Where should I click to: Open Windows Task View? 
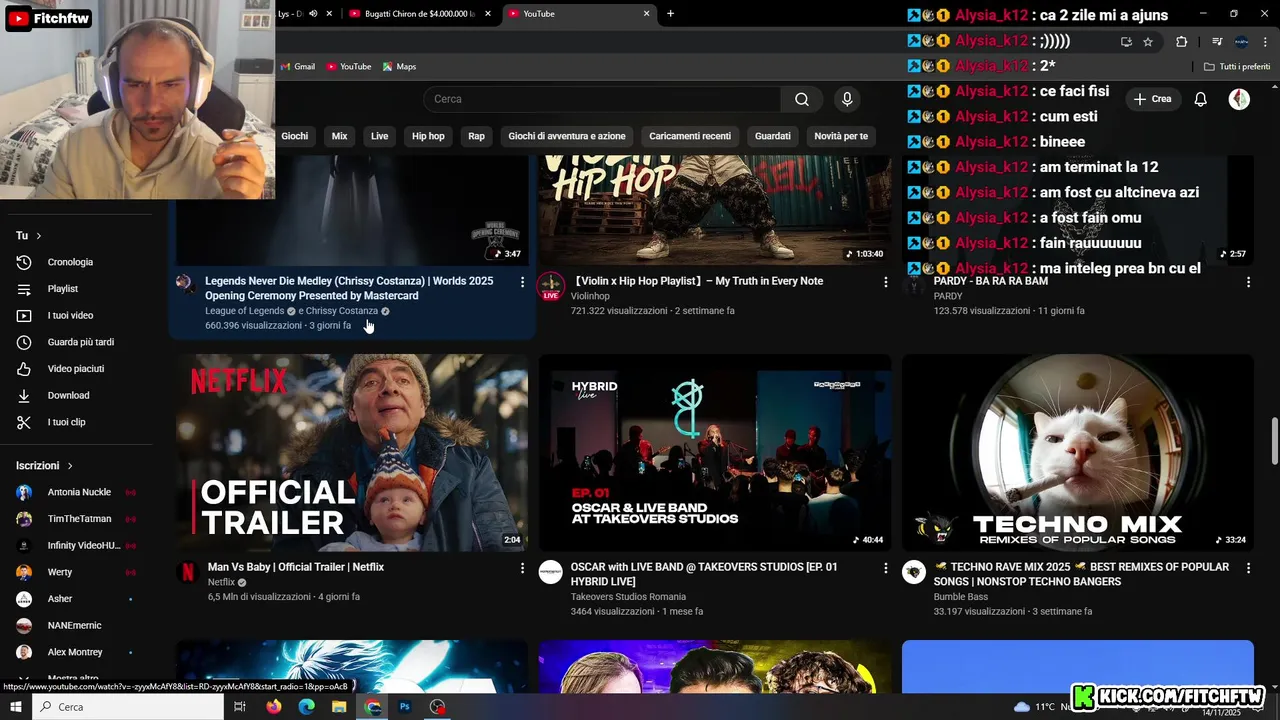pos(240,707)
